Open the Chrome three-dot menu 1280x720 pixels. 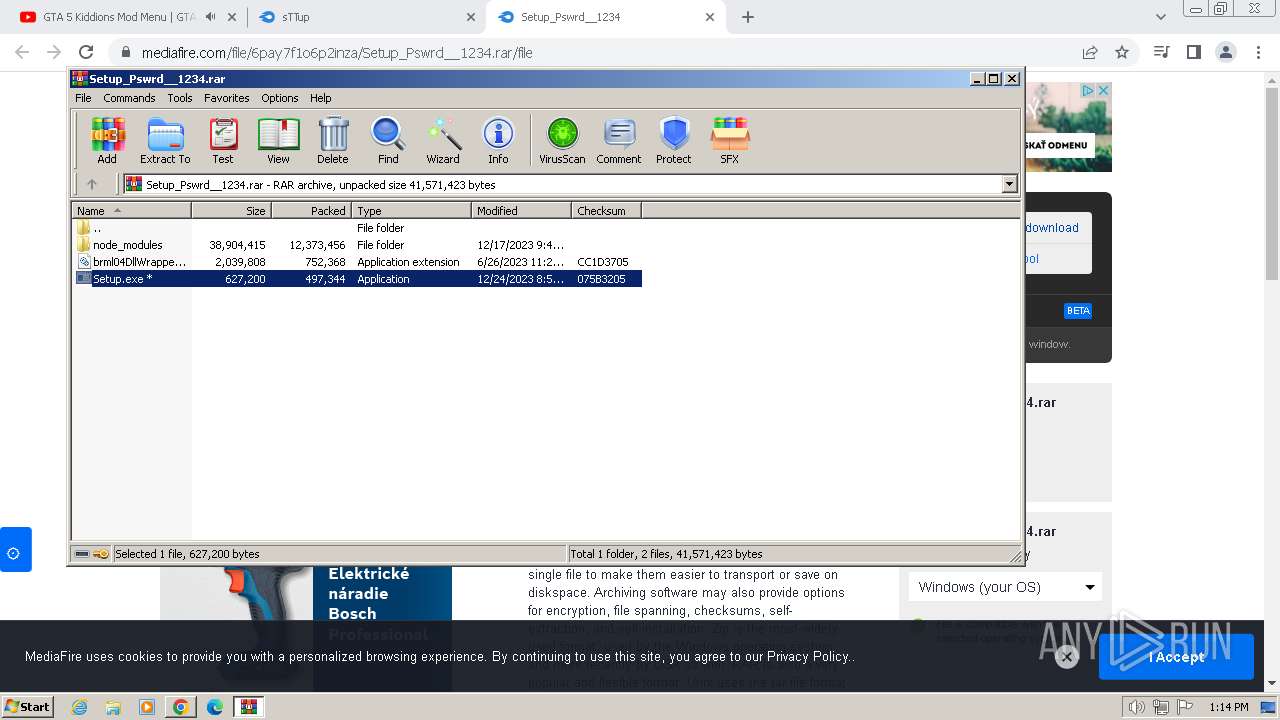(1258, 52)
